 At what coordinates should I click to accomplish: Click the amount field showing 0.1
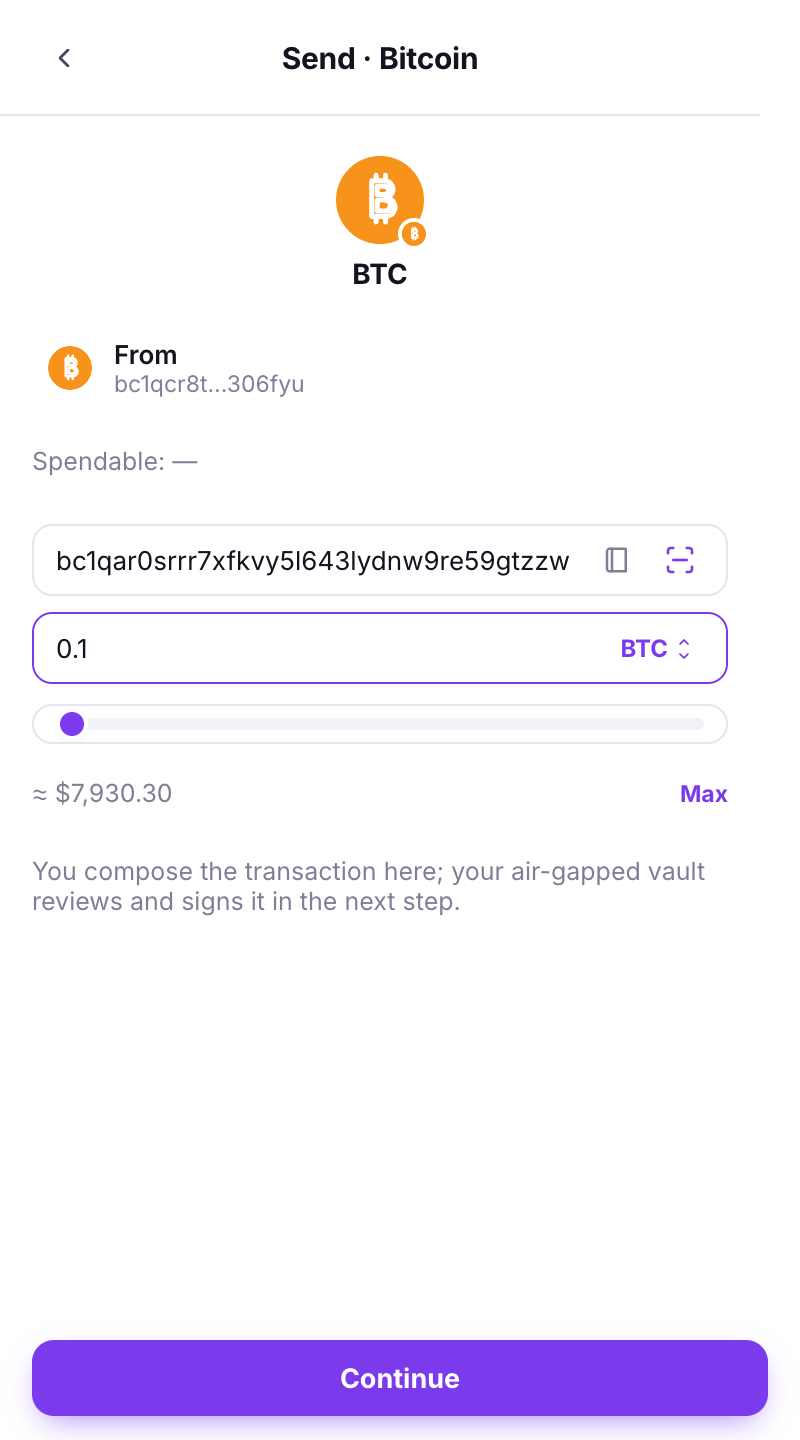pyautogui.click(x=380, y=648)
